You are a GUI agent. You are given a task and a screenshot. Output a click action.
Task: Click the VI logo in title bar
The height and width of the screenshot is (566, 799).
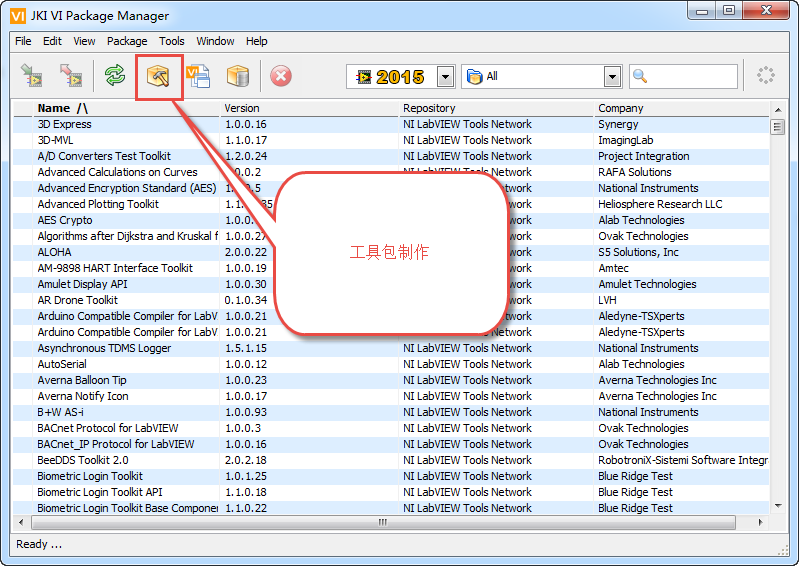click(x=18, y=16)
